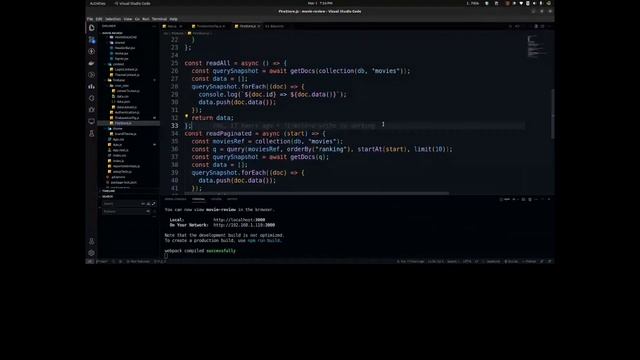
Task: Open ThemeContext.js in the file tree
Action: (127, 75)
